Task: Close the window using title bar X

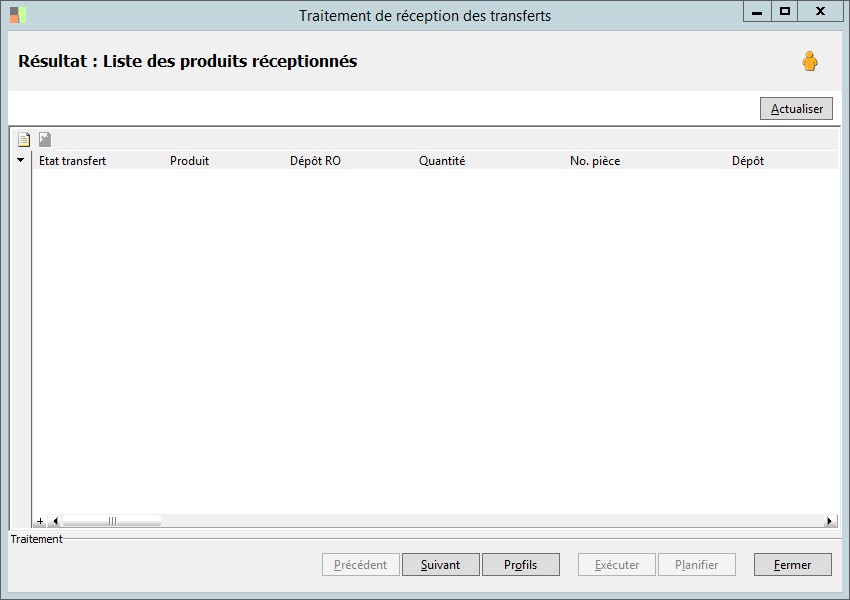Action: [x=820, y=12]
